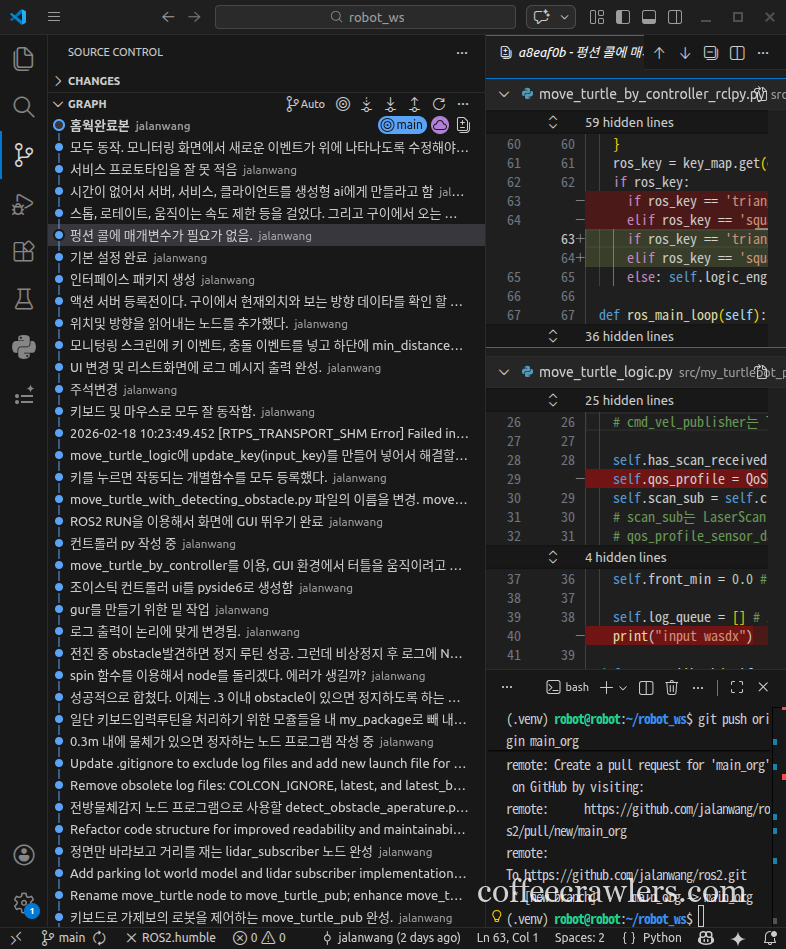Click the main branch in status bar
Screen dimensions: 786x949
(x=62, y=938)
